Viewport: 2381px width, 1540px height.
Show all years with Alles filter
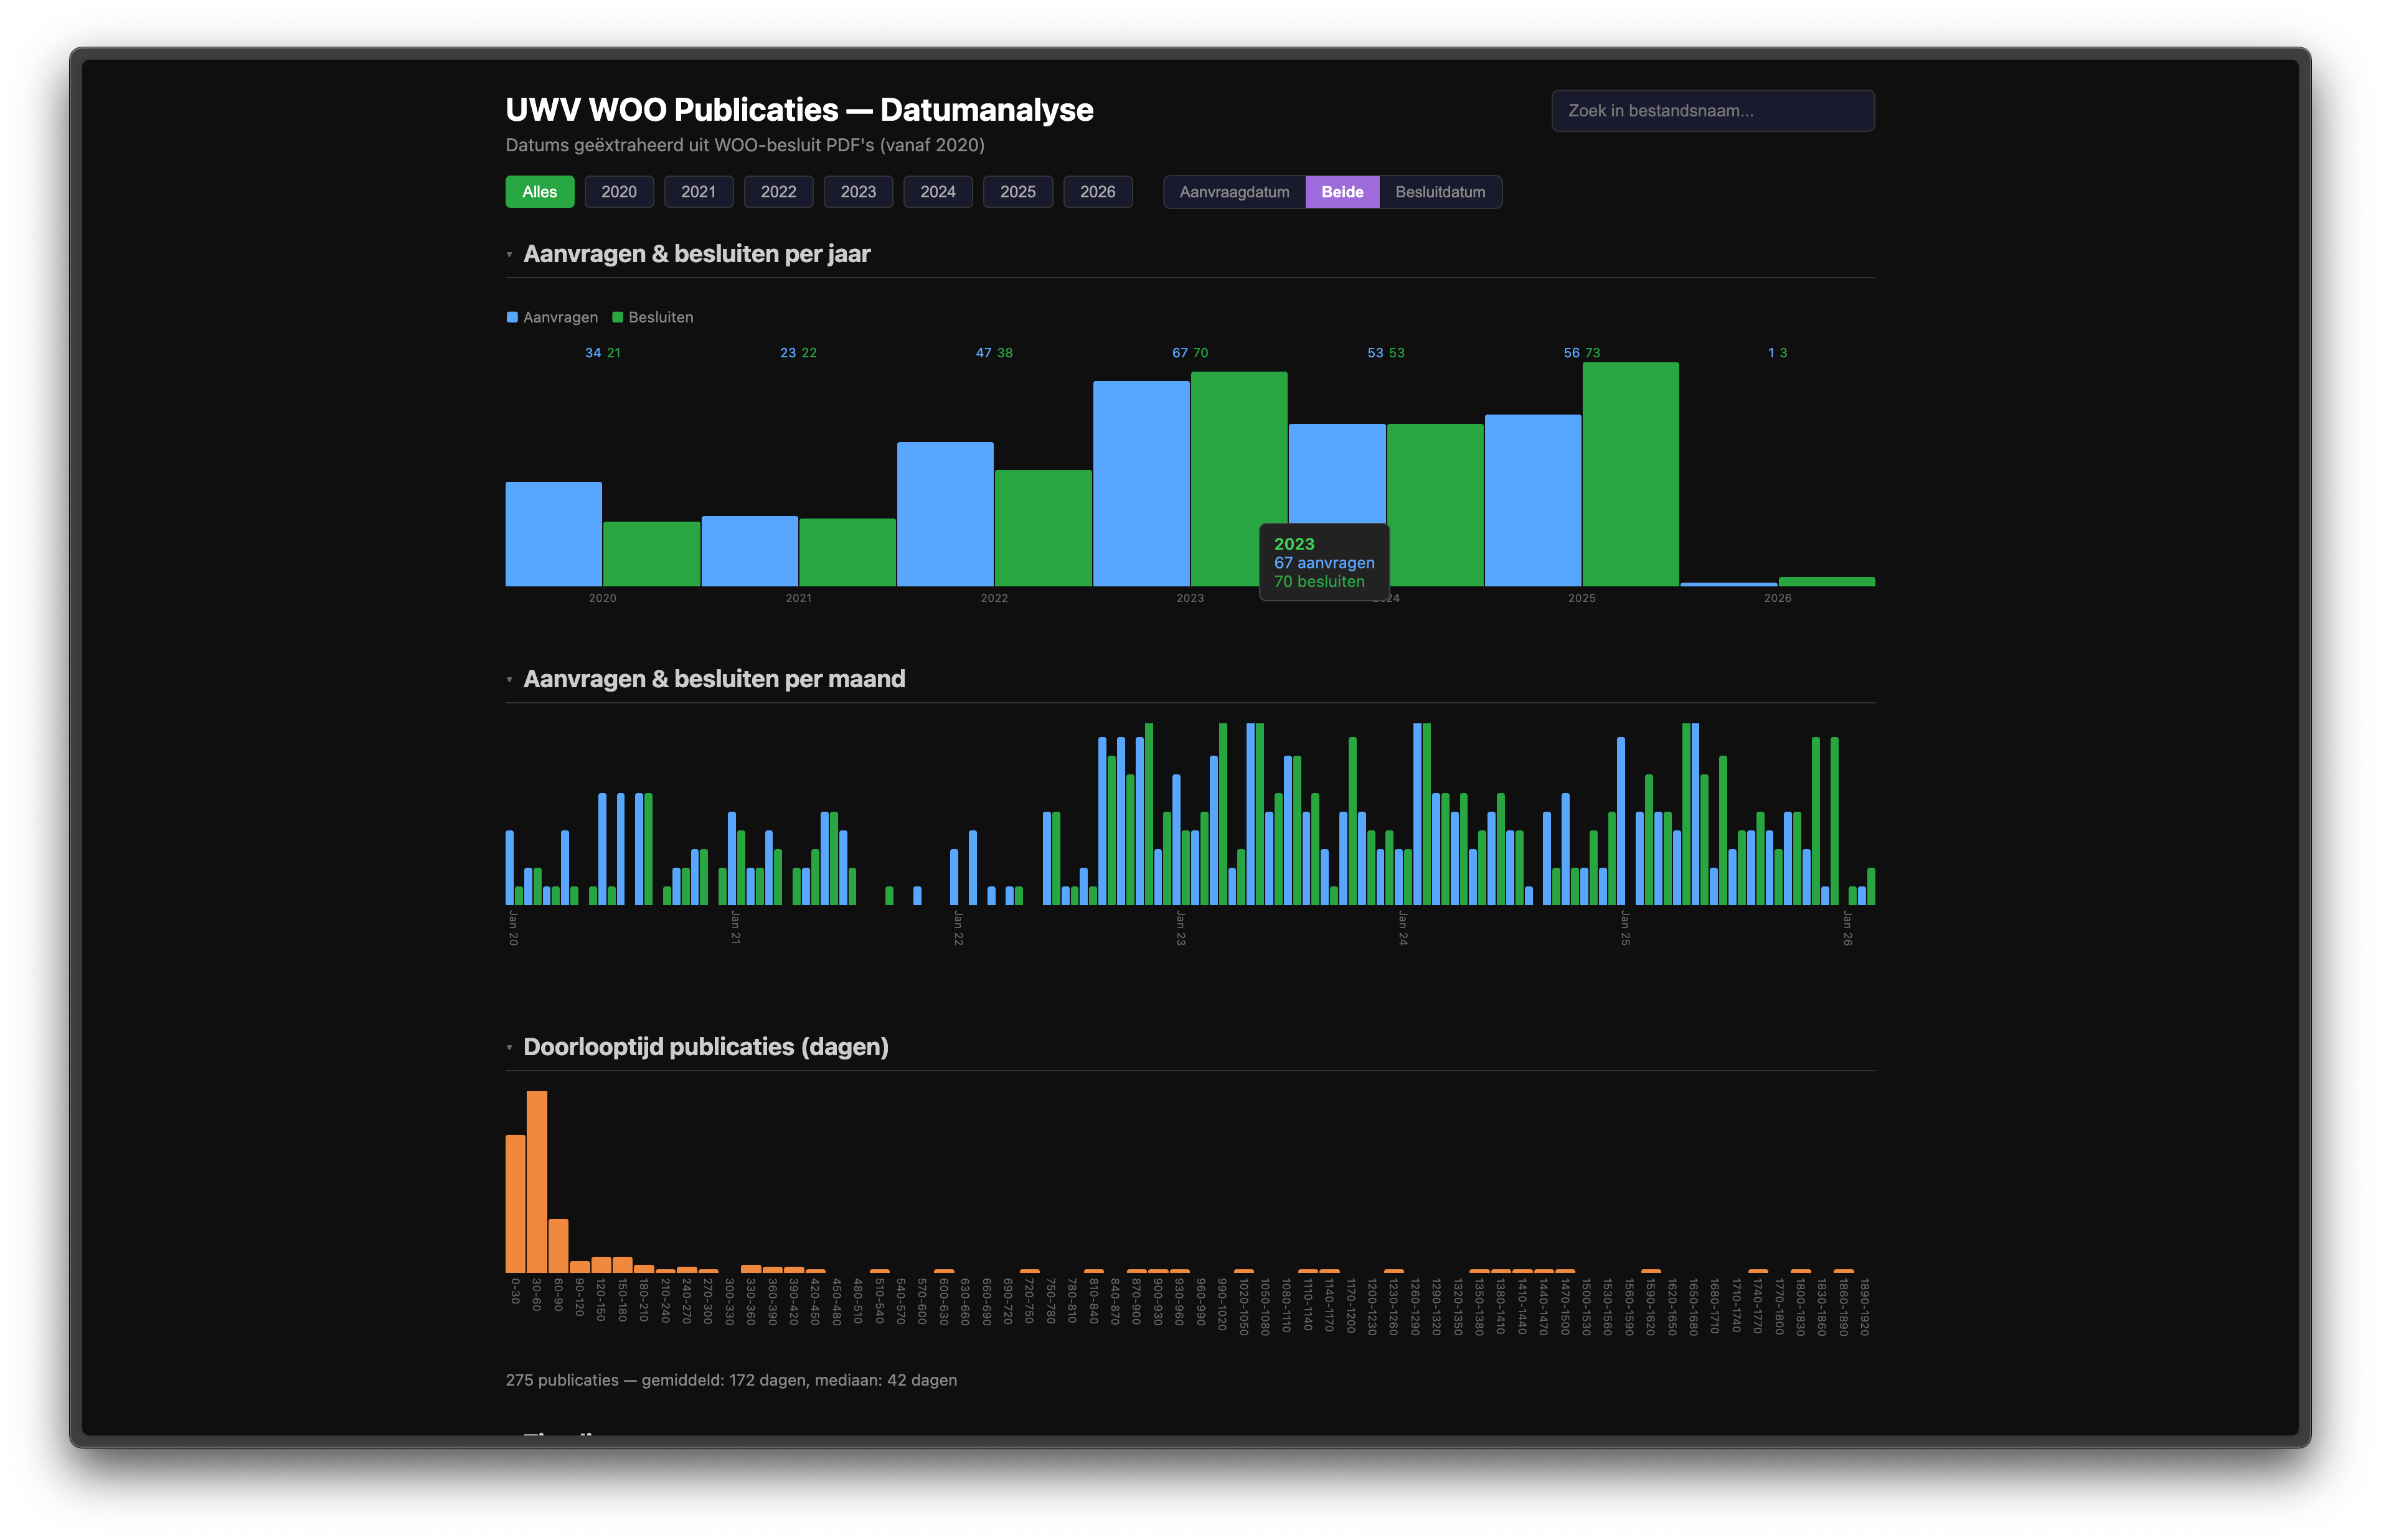point(539,192)
